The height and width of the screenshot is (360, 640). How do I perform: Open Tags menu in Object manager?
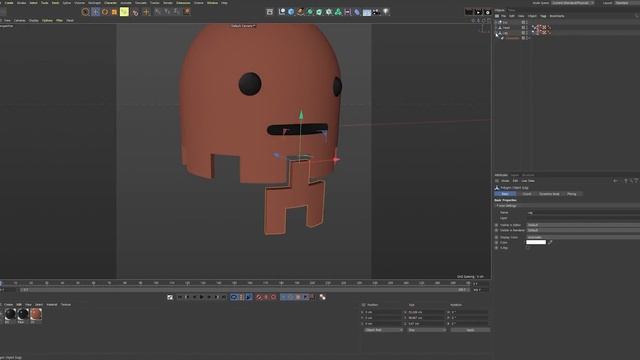click(x=543, y=16)
